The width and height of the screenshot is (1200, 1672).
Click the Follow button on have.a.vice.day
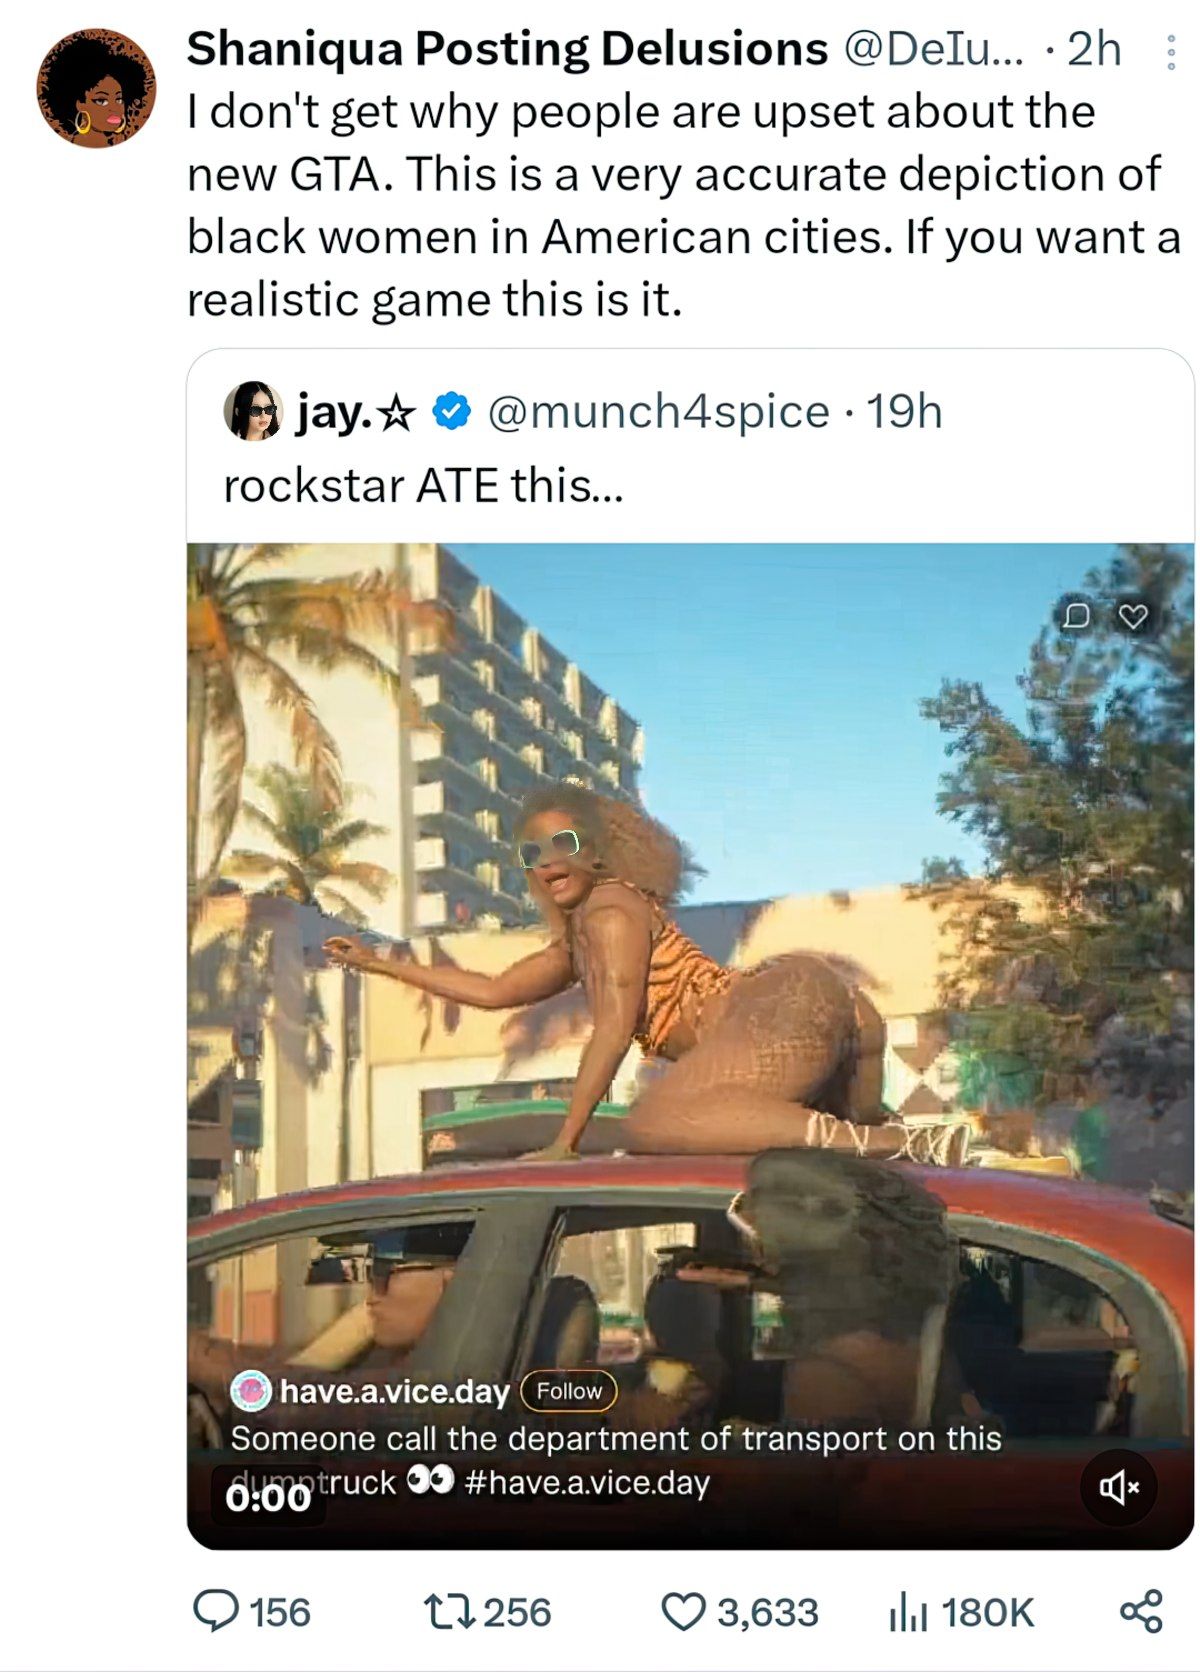569,1391
